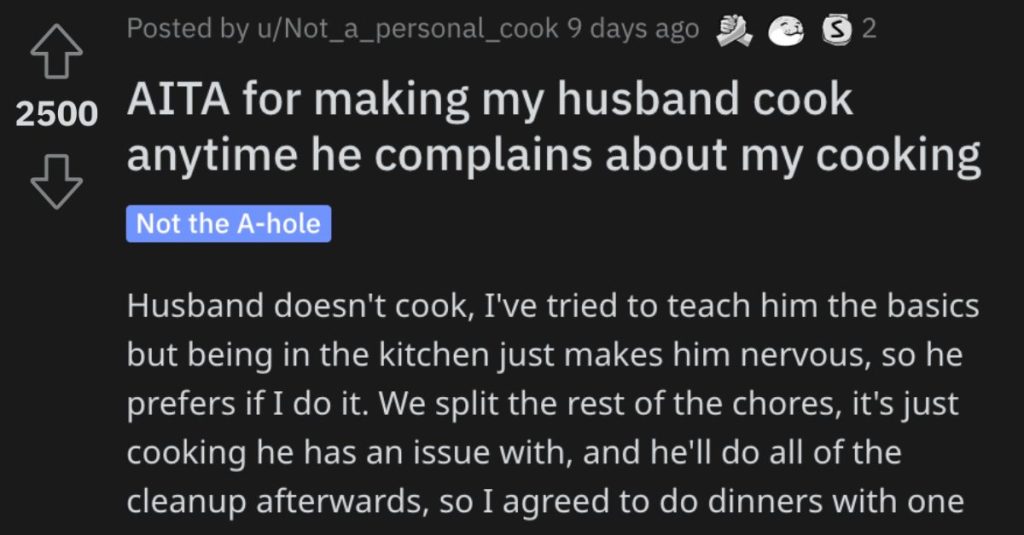Click the handshake Helpful award icon
This screenshot has height=535, width=1024.
tap(734, 31)
